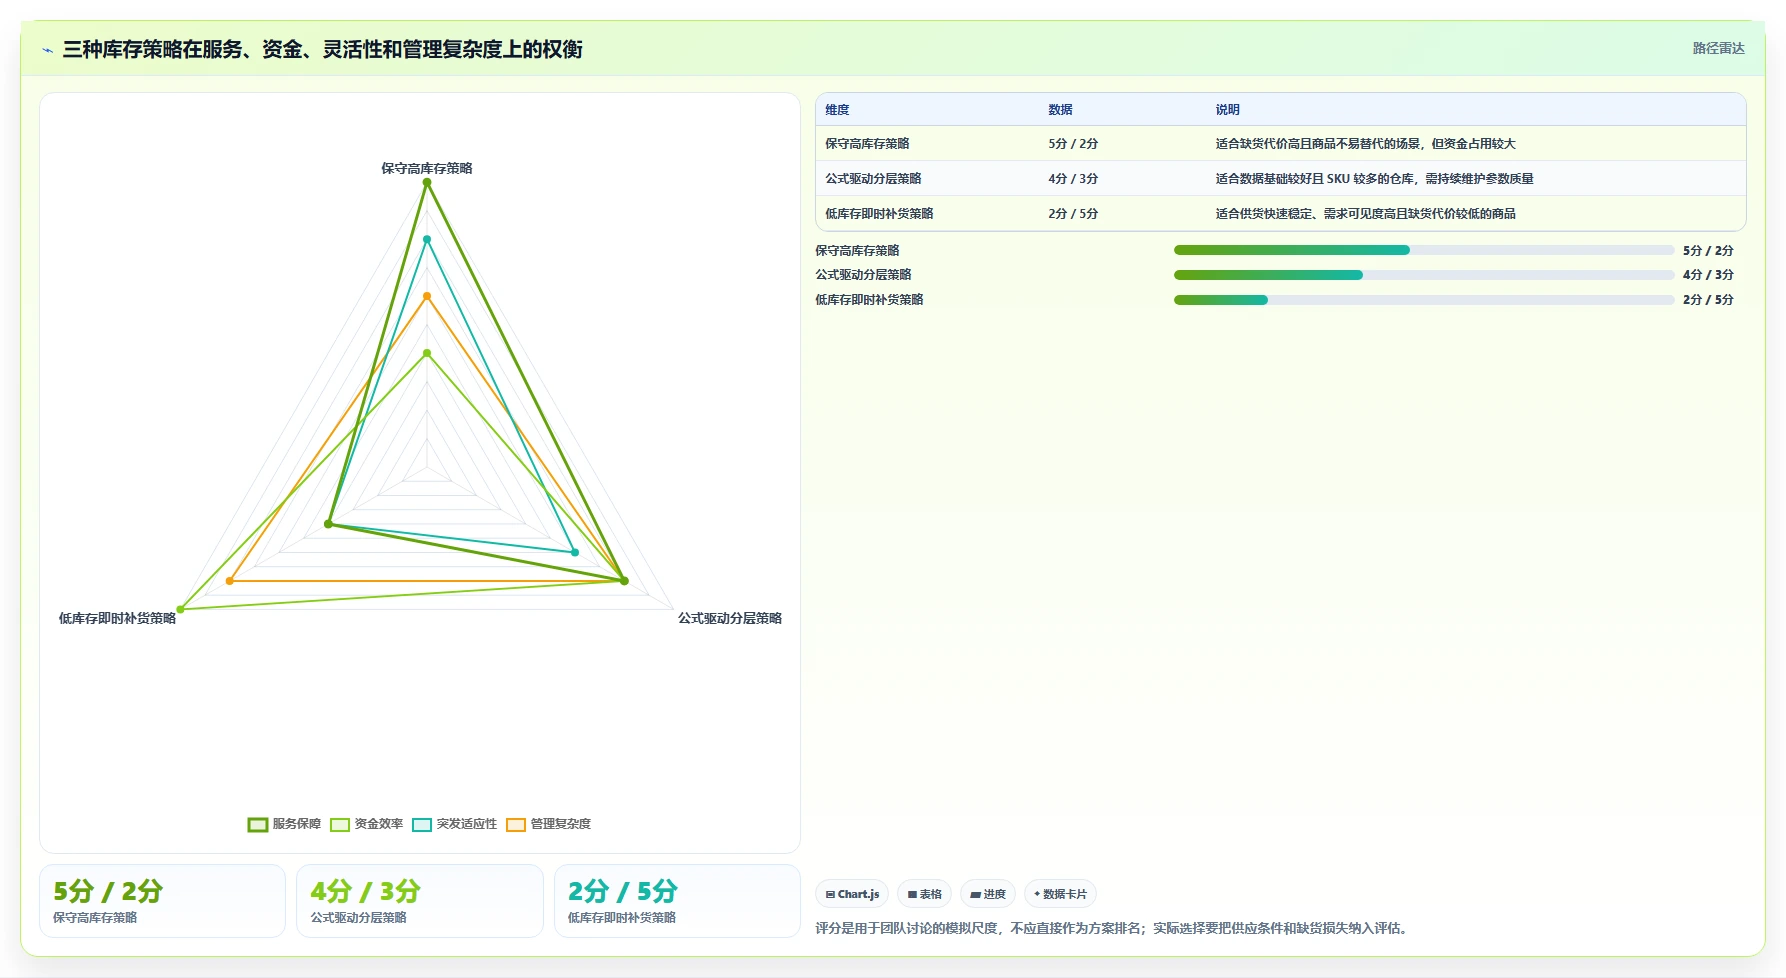Click the radar axis label 公式驱动分层策略
This screenshot has height=978, width=1786.
coord(730,618)
